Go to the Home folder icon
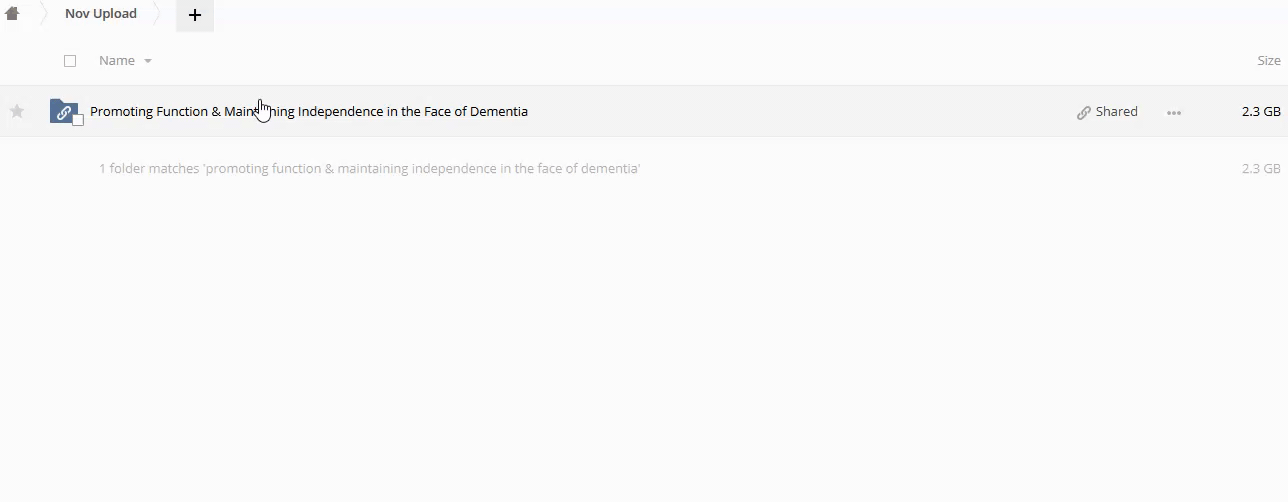Viewport: 1288px width, 502px height. [x=12, y=14]
